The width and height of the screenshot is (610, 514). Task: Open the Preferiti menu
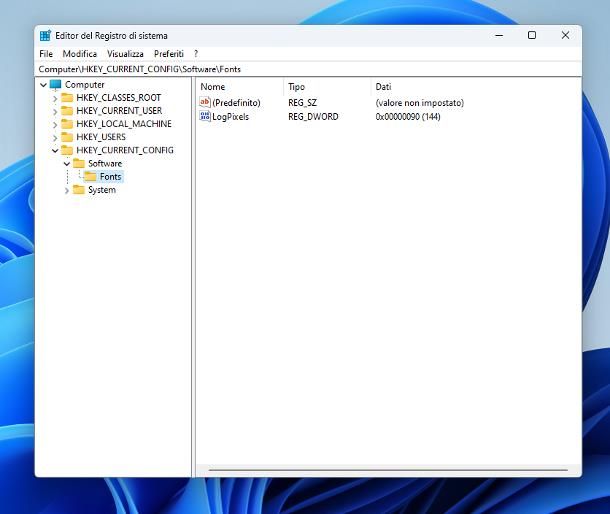(x=169, y=54)
